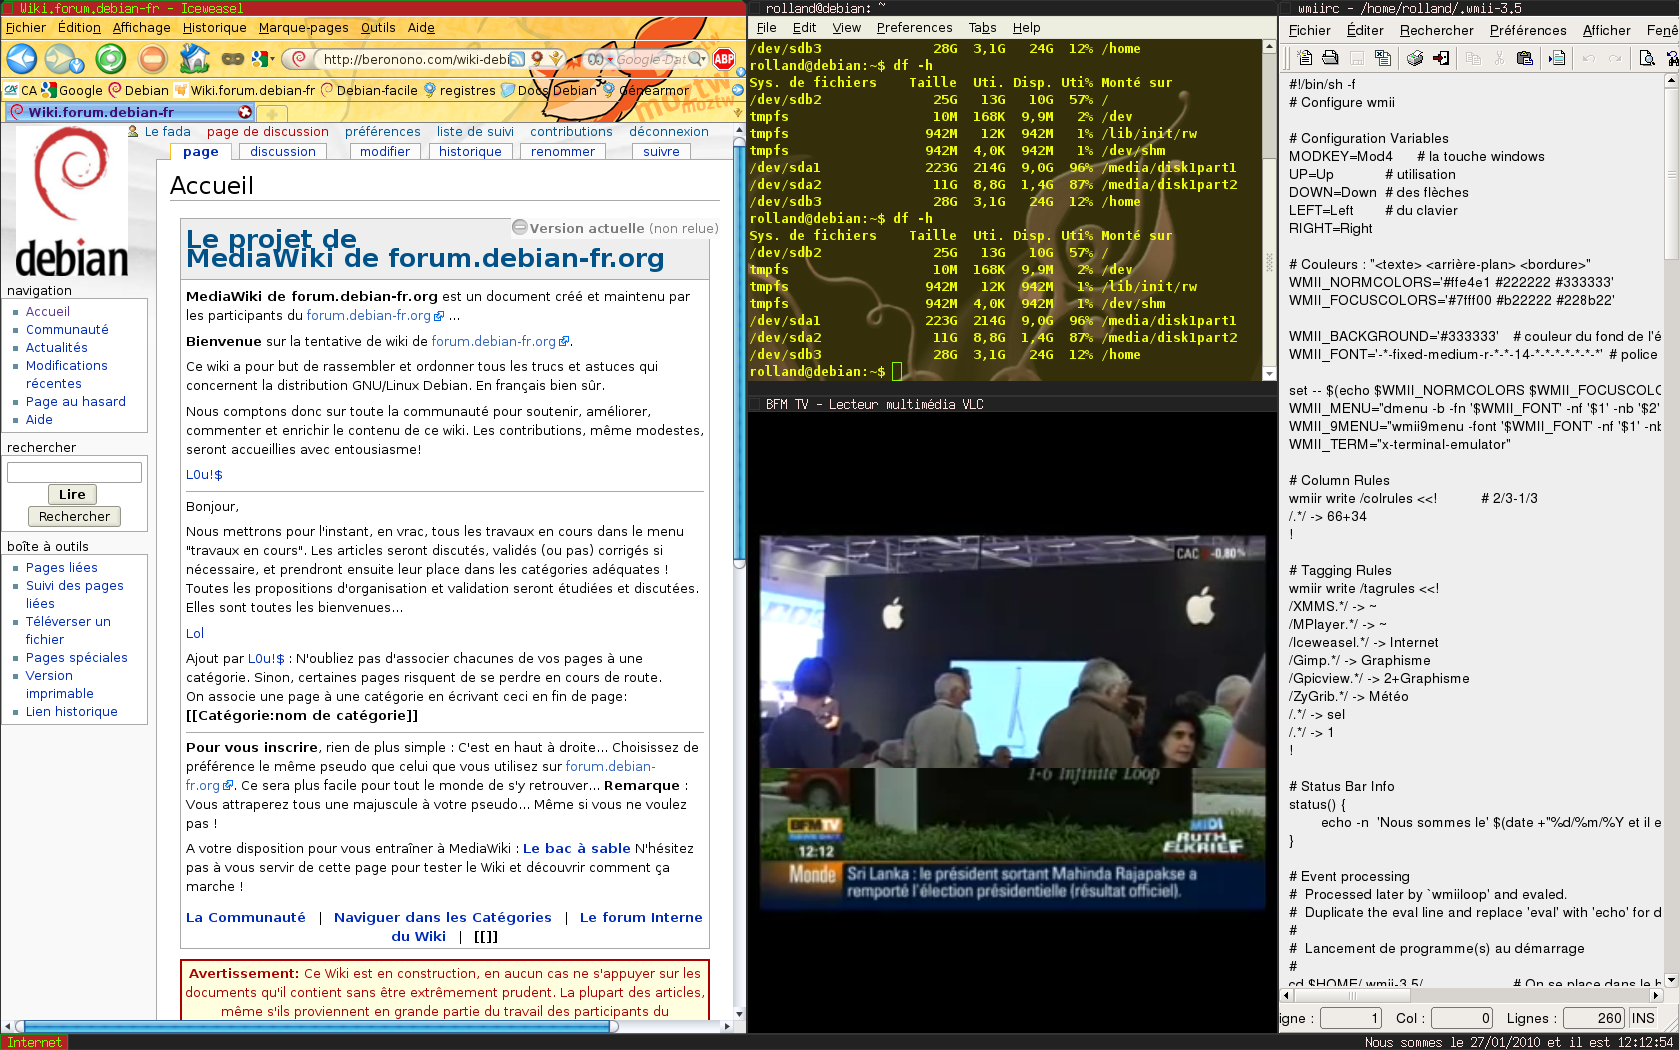Click the Le bac à sable link
Screen dimensions: 1679x1050
[577, 848]
